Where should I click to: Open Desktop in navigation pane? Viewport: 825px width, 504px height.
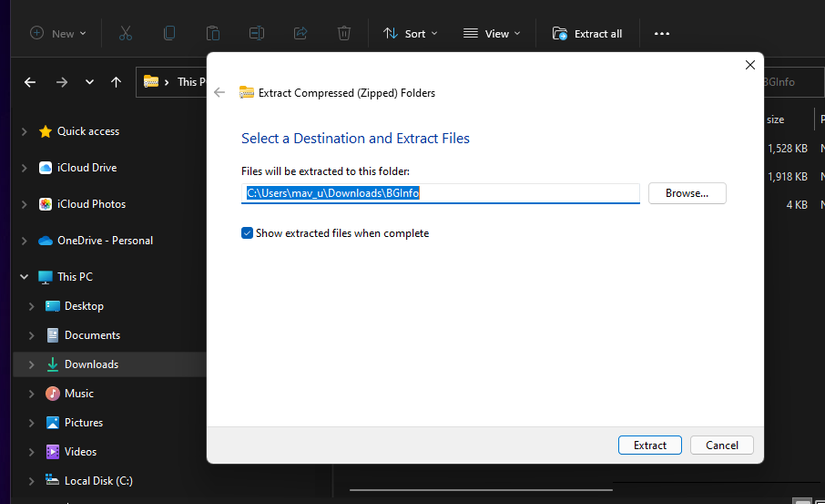pos(84,306)
